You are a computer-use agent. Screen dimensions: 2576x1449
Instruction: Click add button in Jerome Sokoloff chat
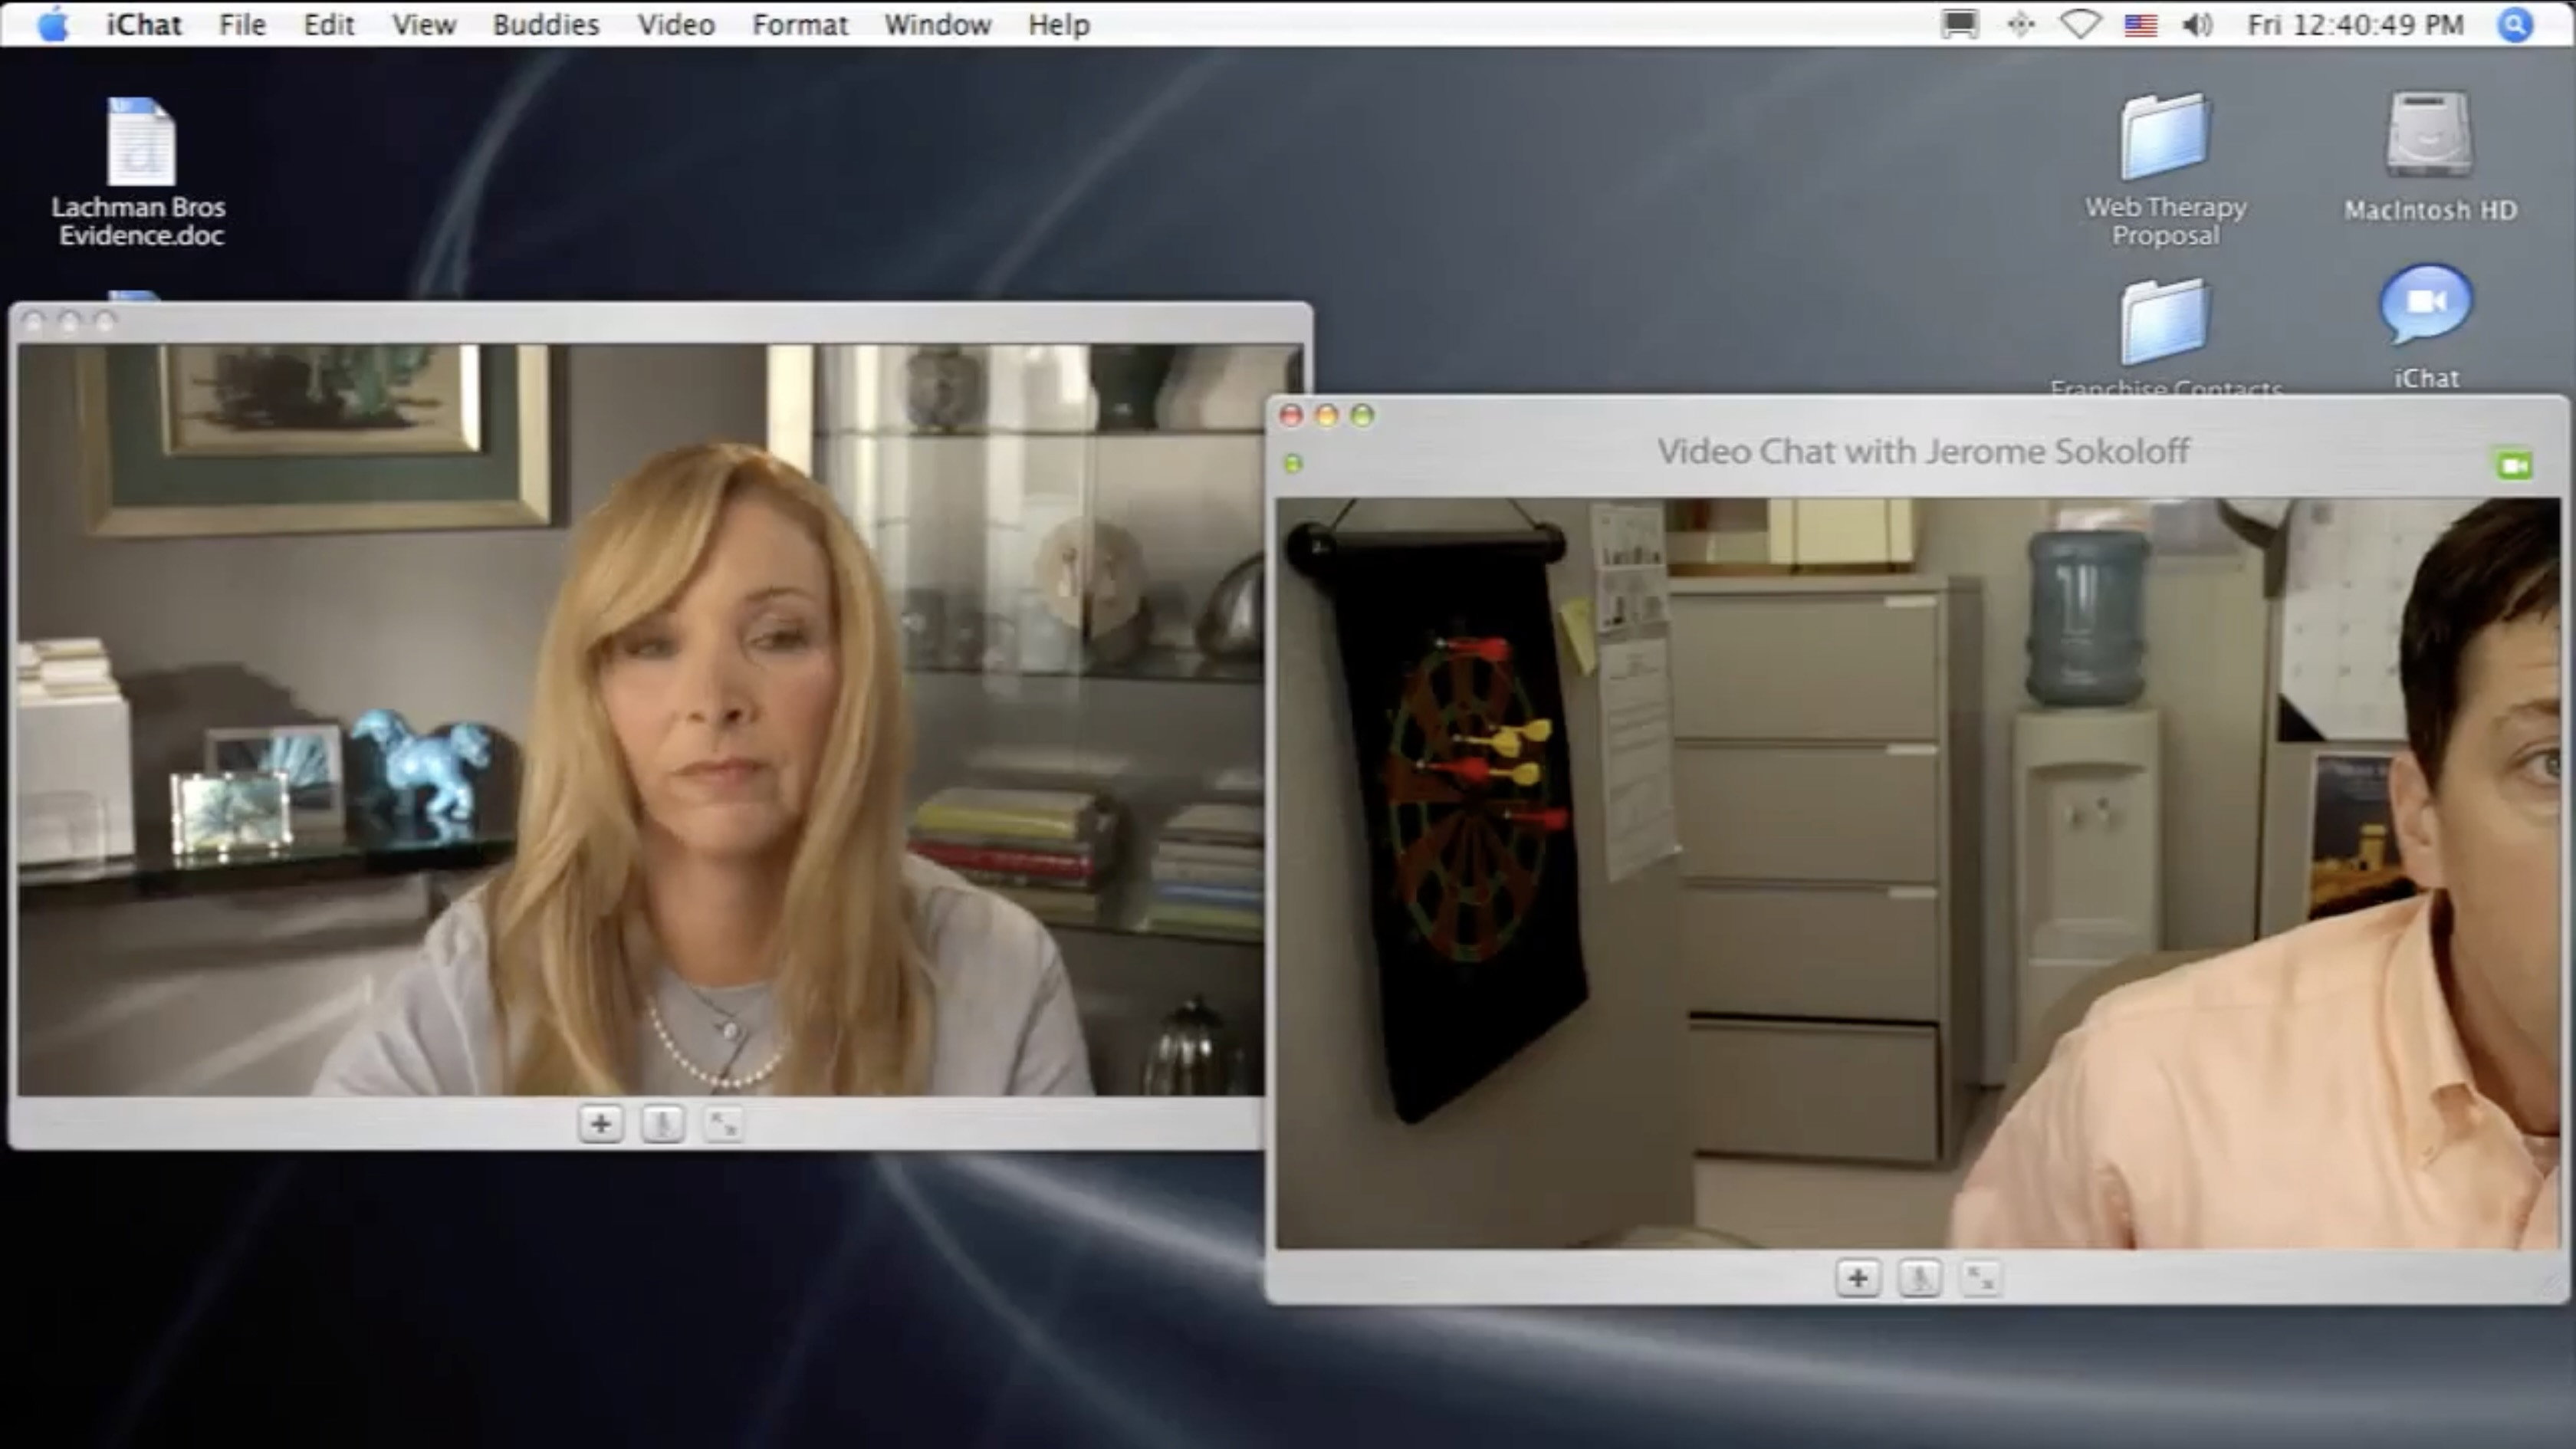1858,1278
